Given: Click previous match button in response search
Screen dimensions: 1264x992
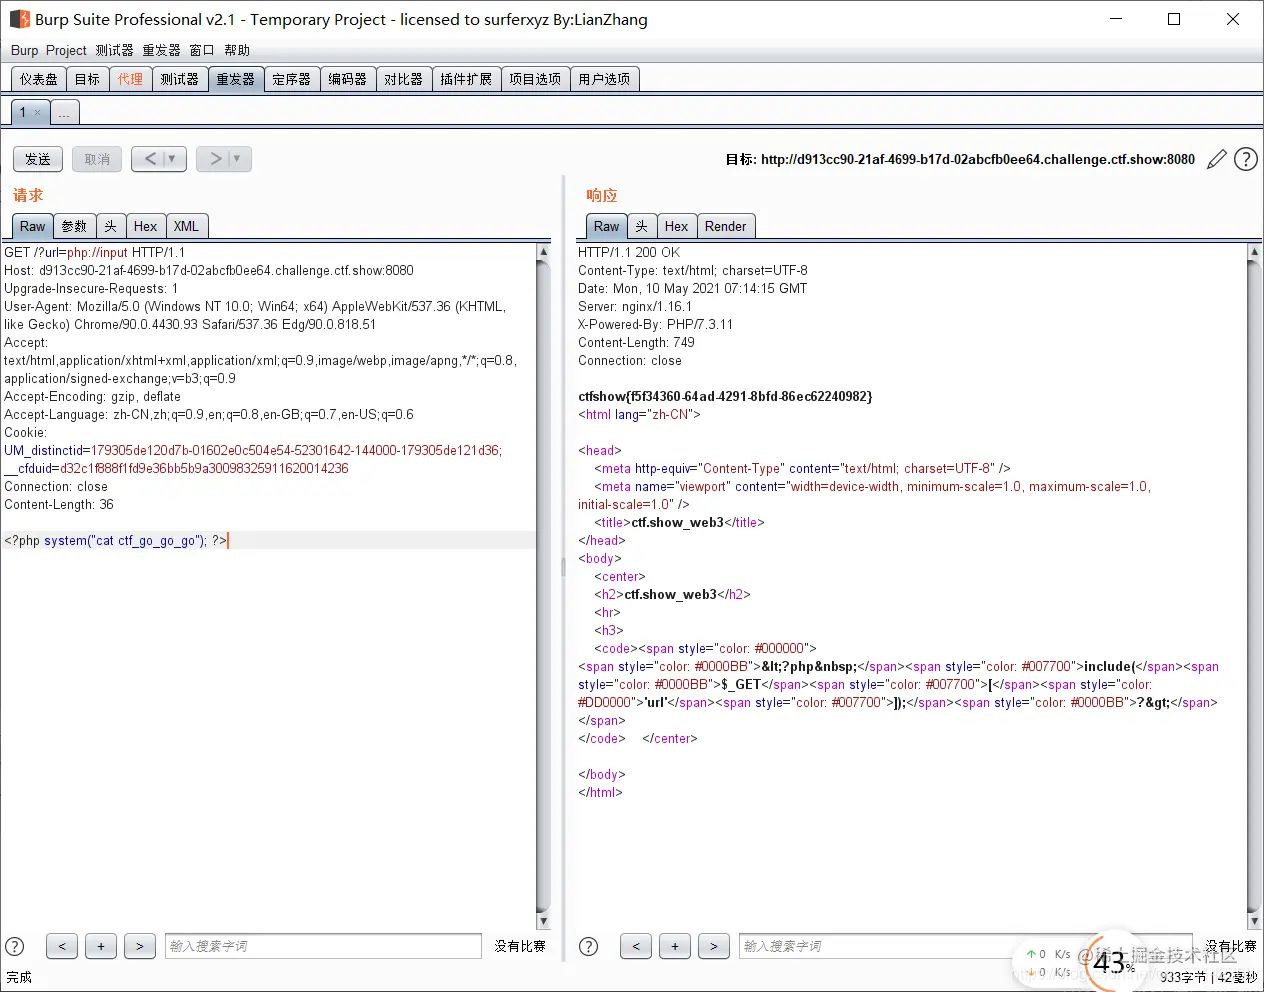Looking at the screenshot, I should click(636, 946).
